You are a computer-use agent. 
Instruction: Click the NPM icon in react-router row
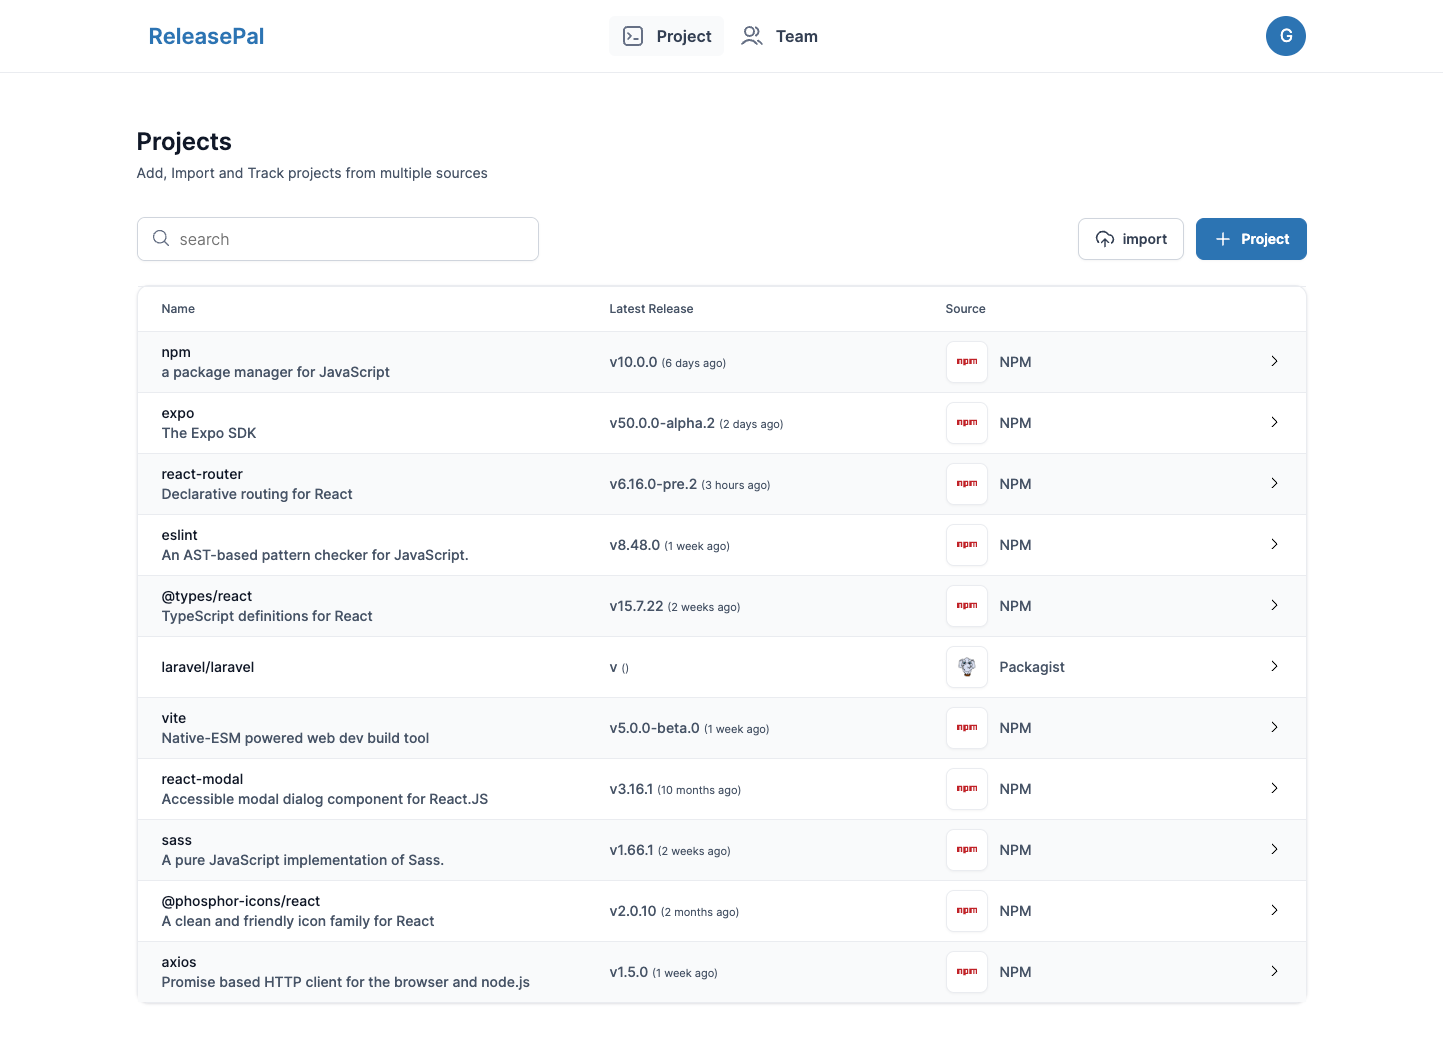click(967, 484)
